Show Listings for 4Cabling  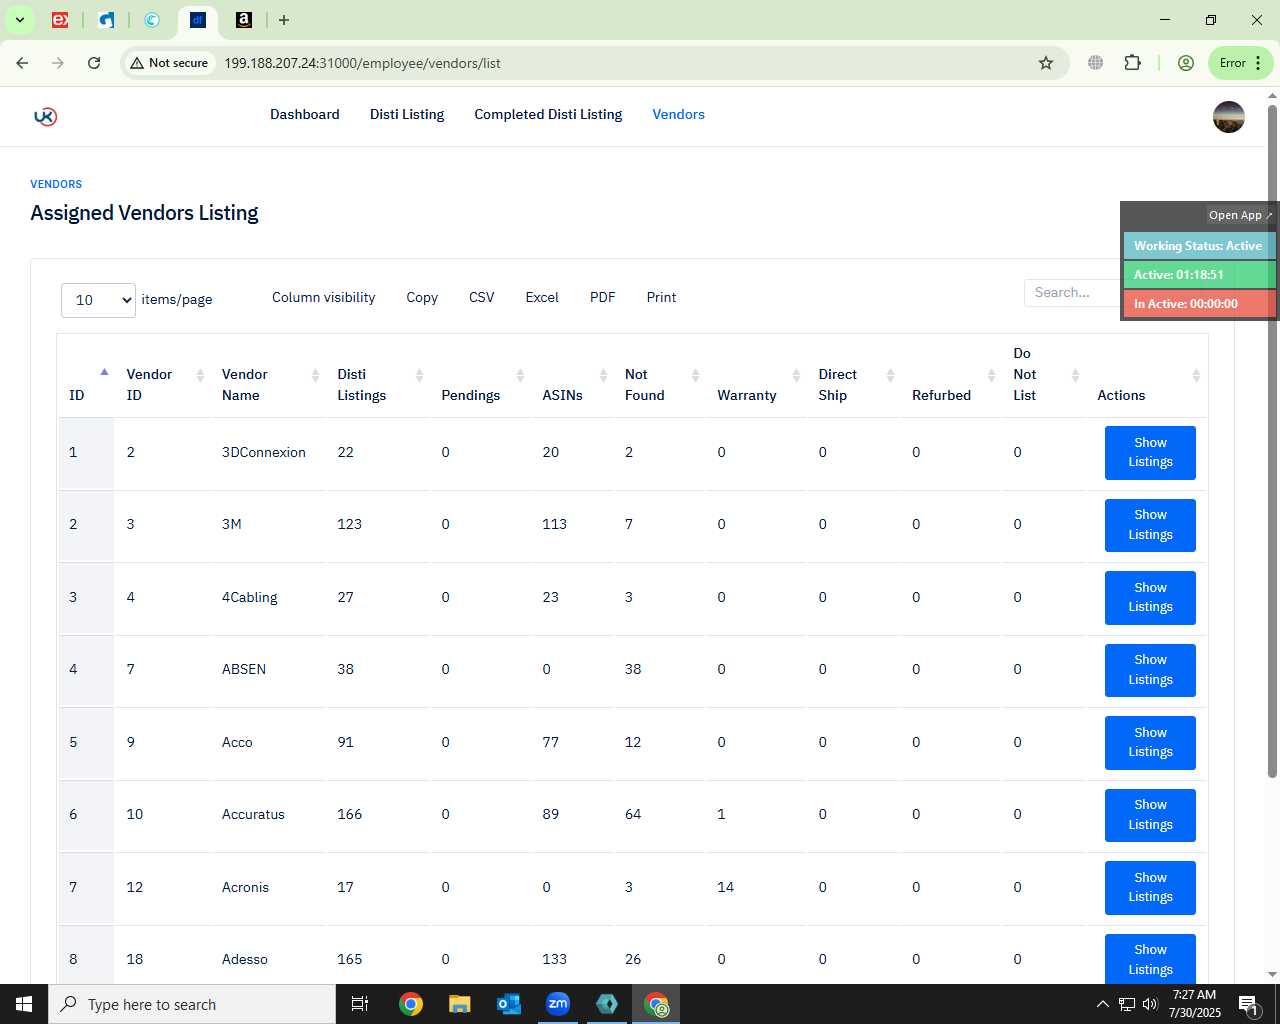click(x=1150, y=598)
